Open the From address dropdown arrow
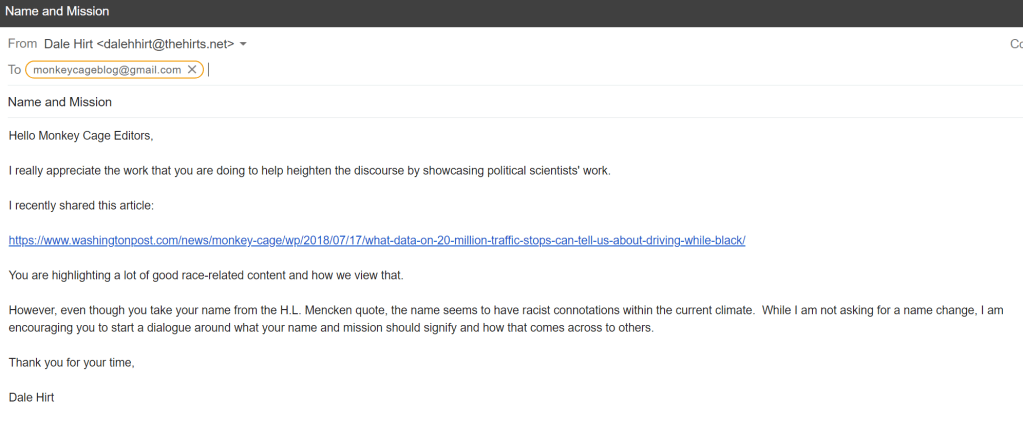1023x421 pixels. click(243, 44)
